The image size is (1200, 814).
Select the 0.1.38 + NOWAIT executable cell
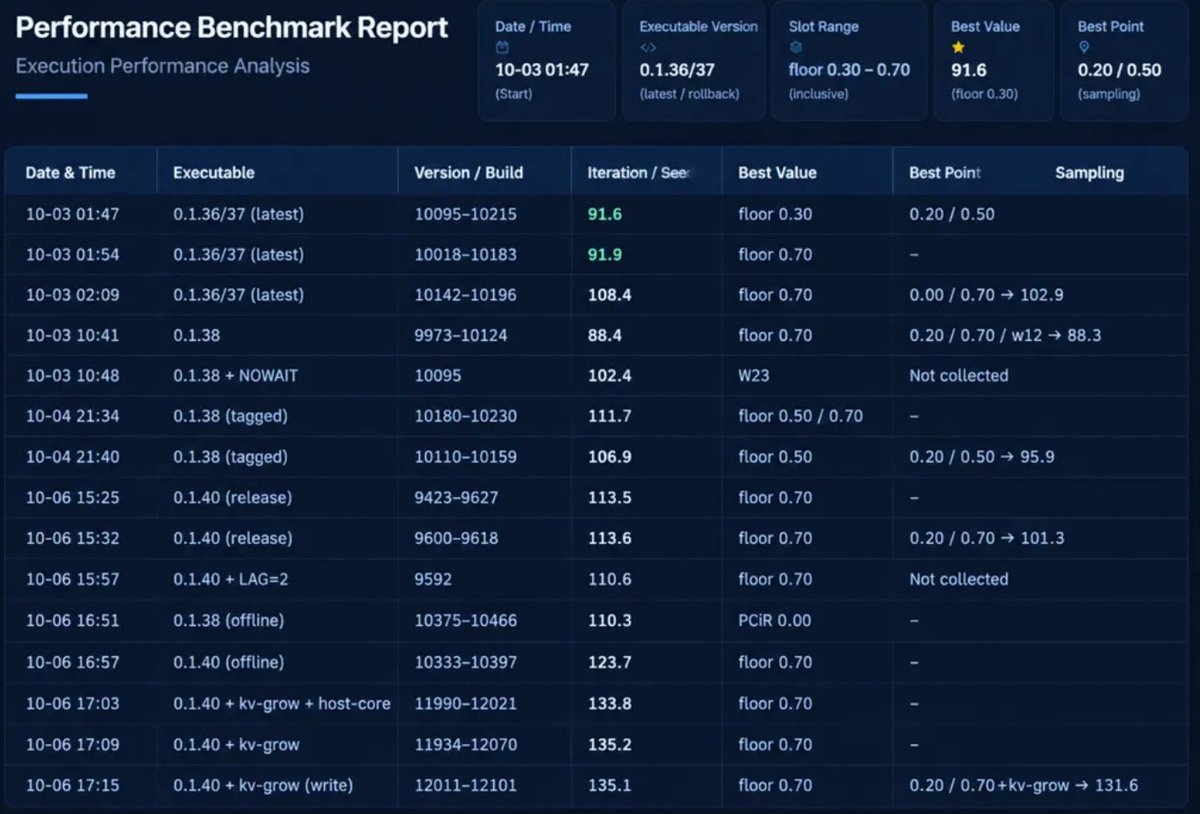point(238,376)
